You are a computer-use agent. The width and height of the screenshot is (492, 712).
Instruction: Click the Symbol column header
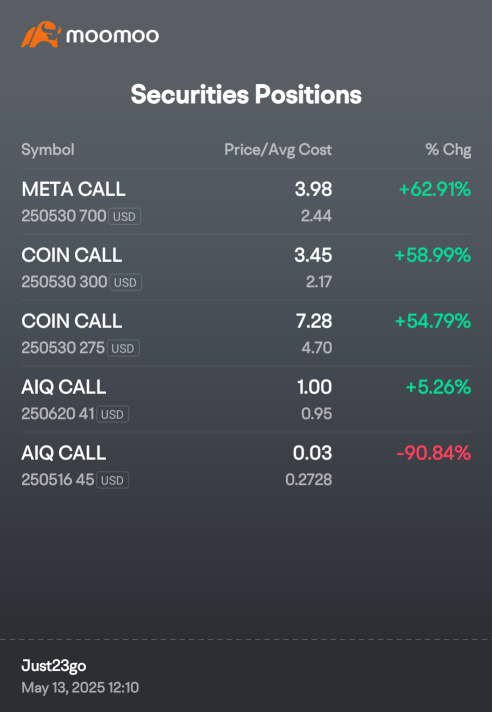(48, 149)
